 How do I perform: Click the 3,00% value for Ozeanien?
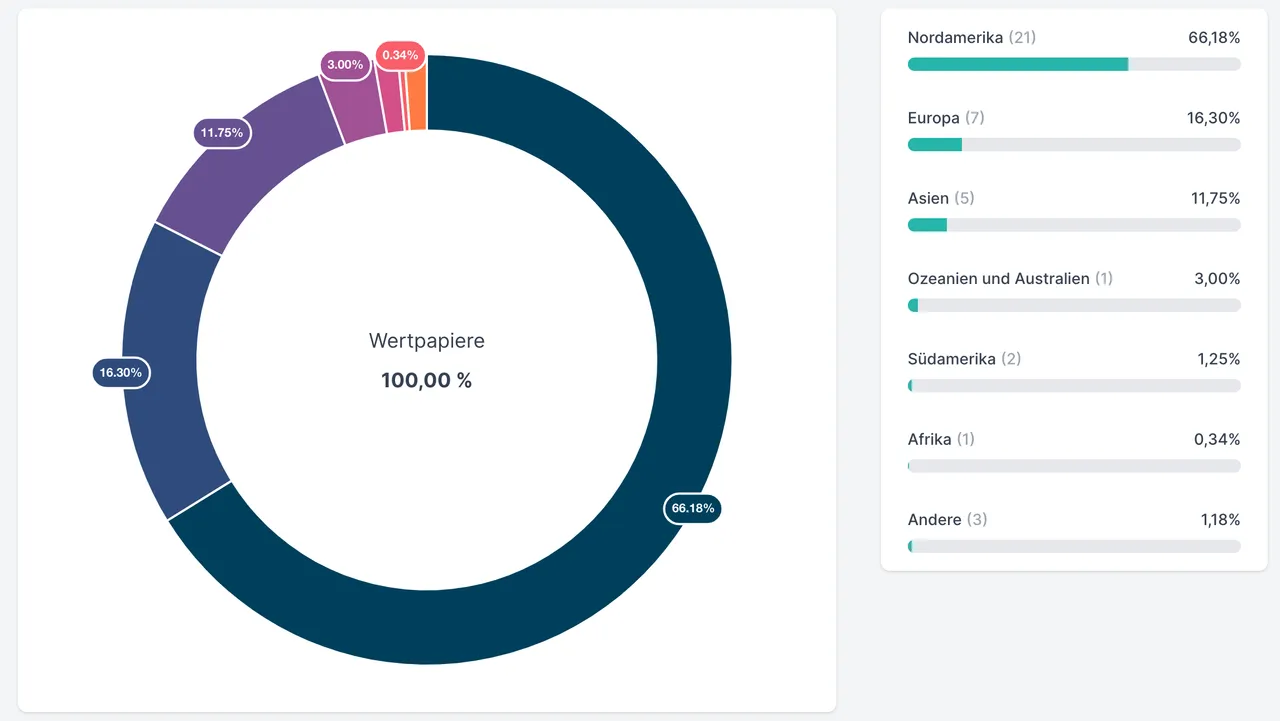click(x=1217, y=278)
